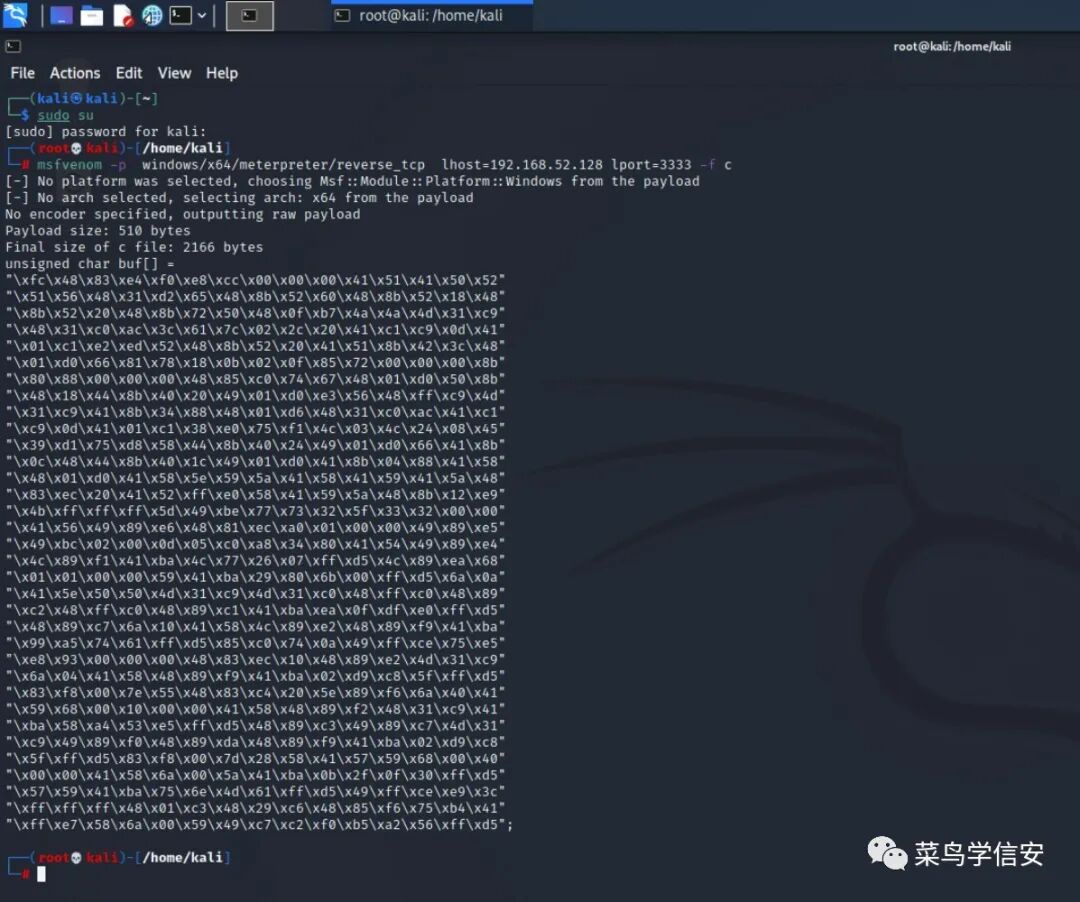Viewport: 1080px width, 902px height.
Task: Switch to the root@kali: /home/kali taskbar window
Action: tap(431, 15)
